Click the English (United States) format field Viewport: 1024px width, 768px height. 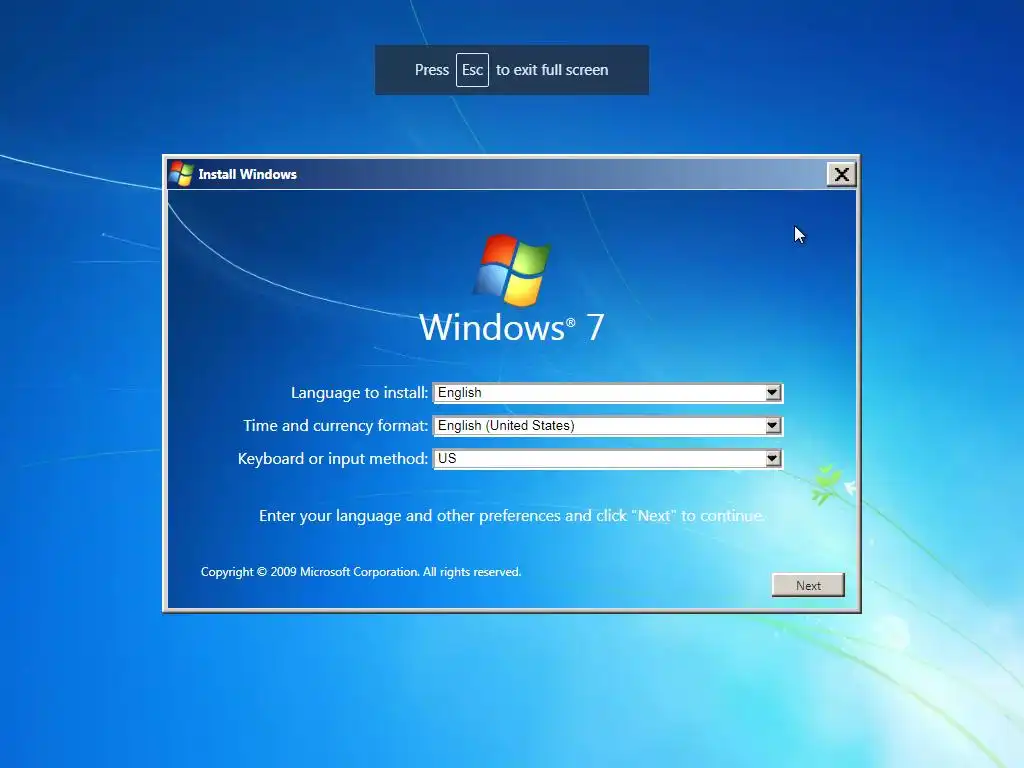tap(607, 426)
